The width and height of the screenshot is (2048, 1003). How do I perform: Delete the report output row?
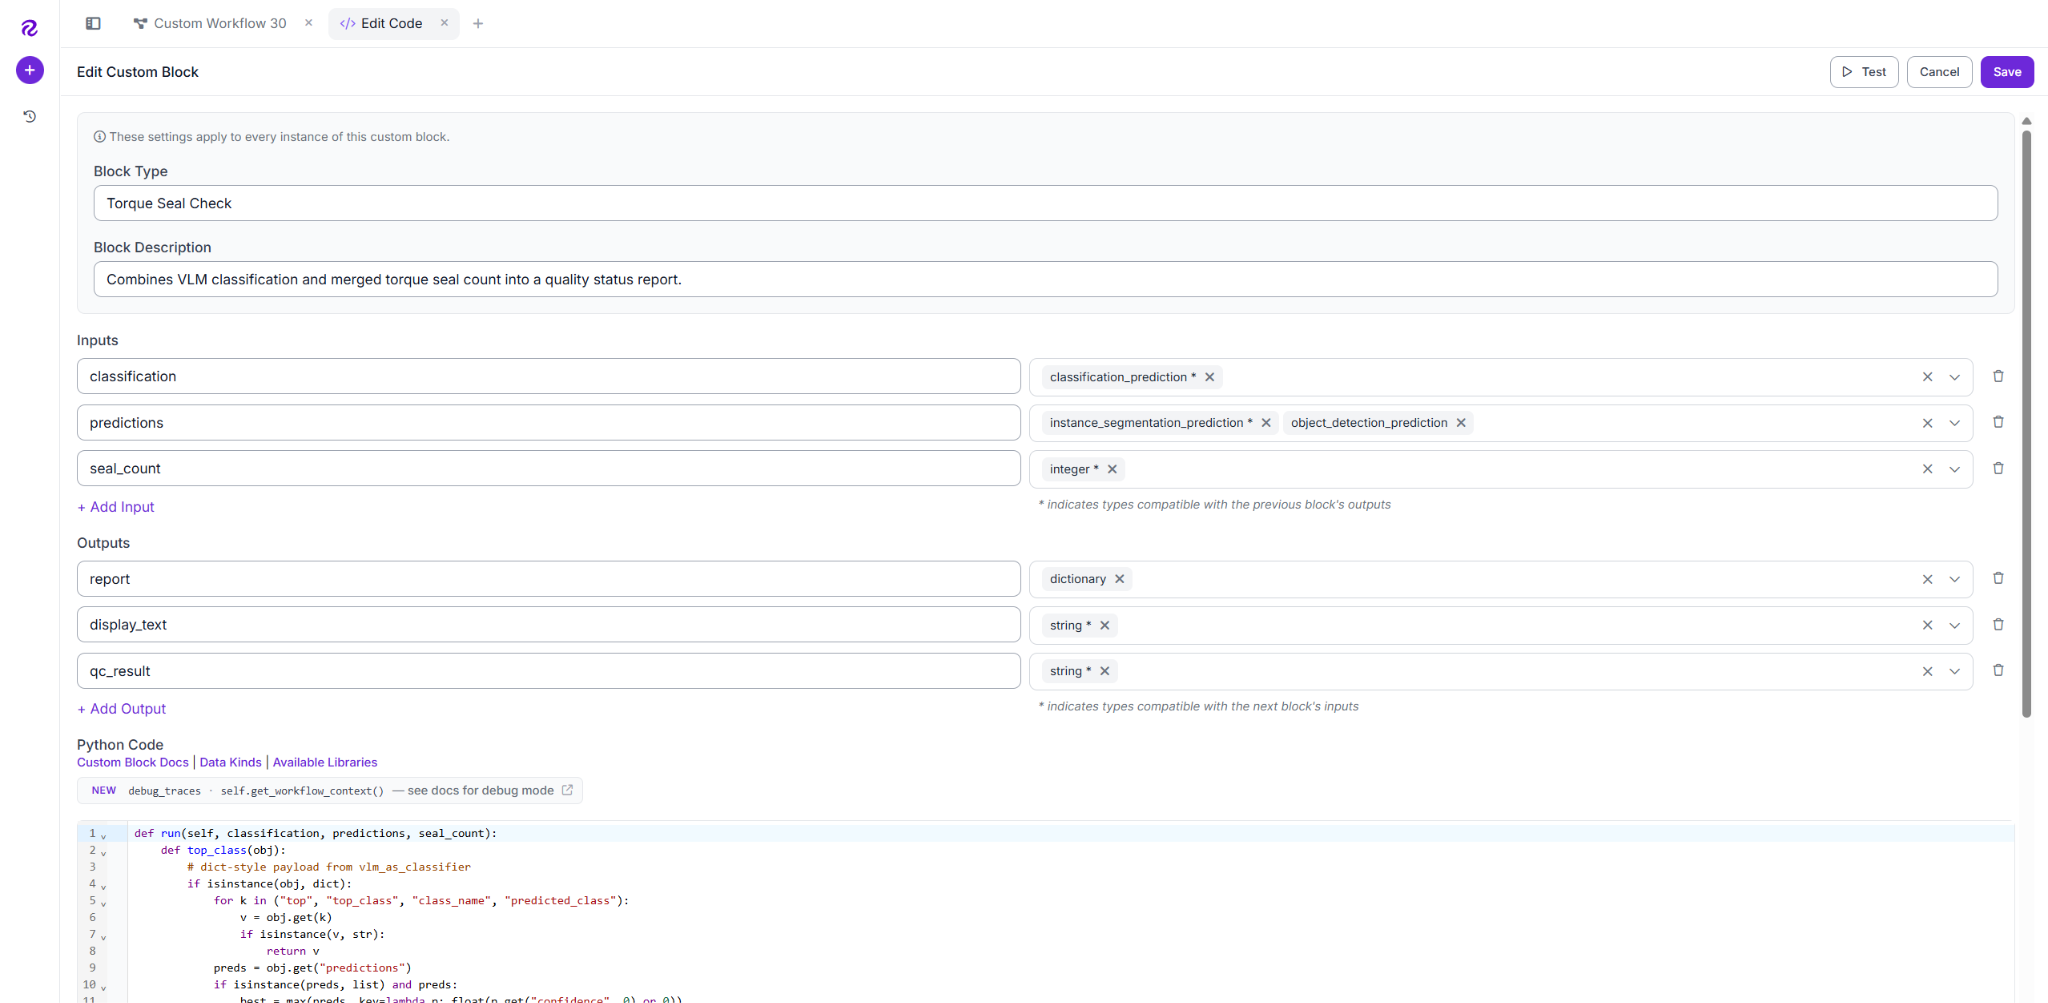[x=1998, y=578]
